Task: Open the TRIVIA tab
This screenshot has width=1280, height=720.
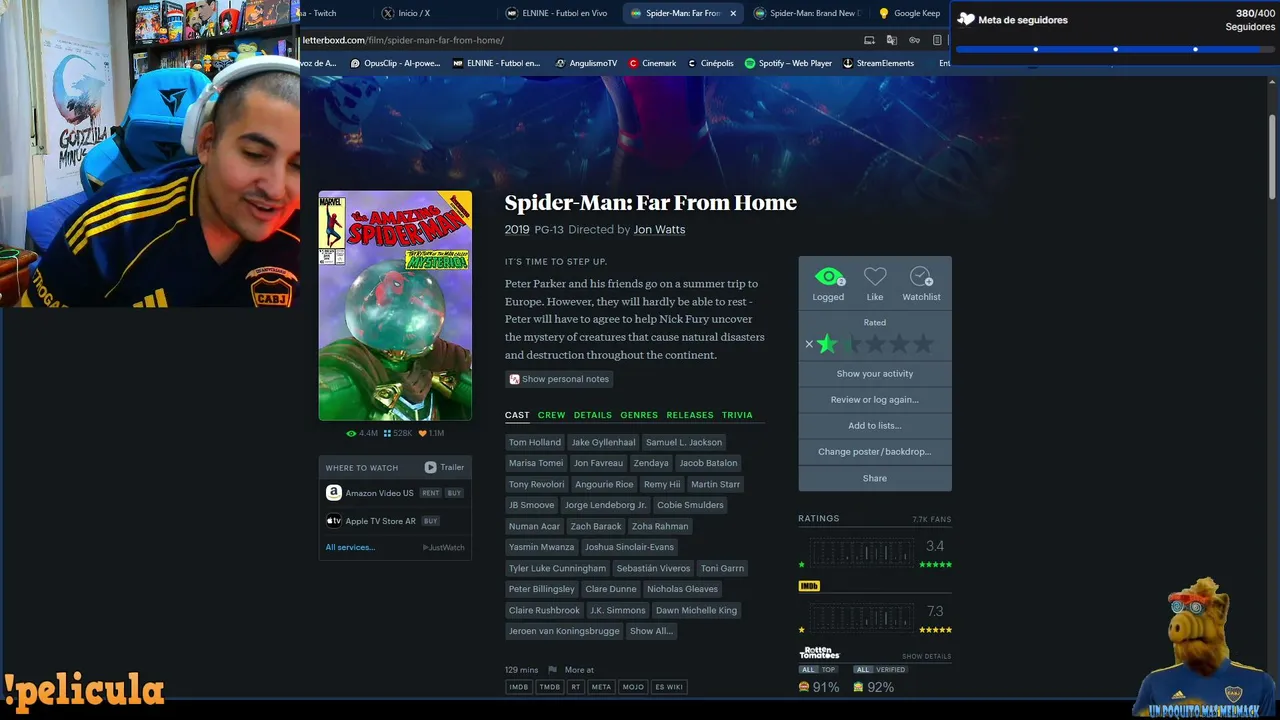Action: point(737,415)
